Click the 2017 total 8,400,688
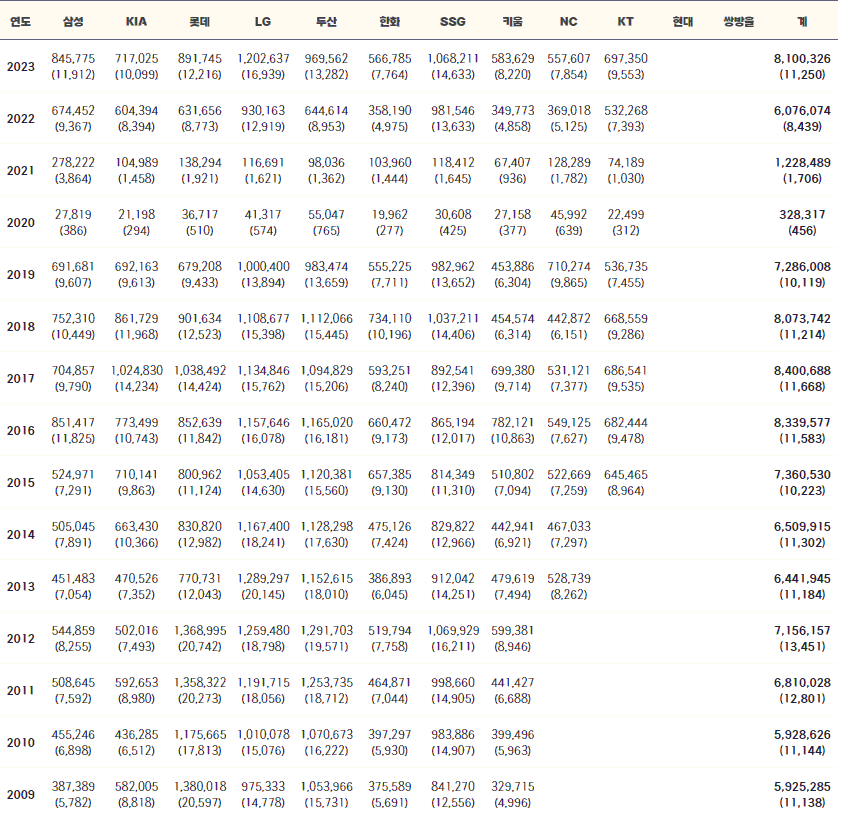 (x=802, y=371)
